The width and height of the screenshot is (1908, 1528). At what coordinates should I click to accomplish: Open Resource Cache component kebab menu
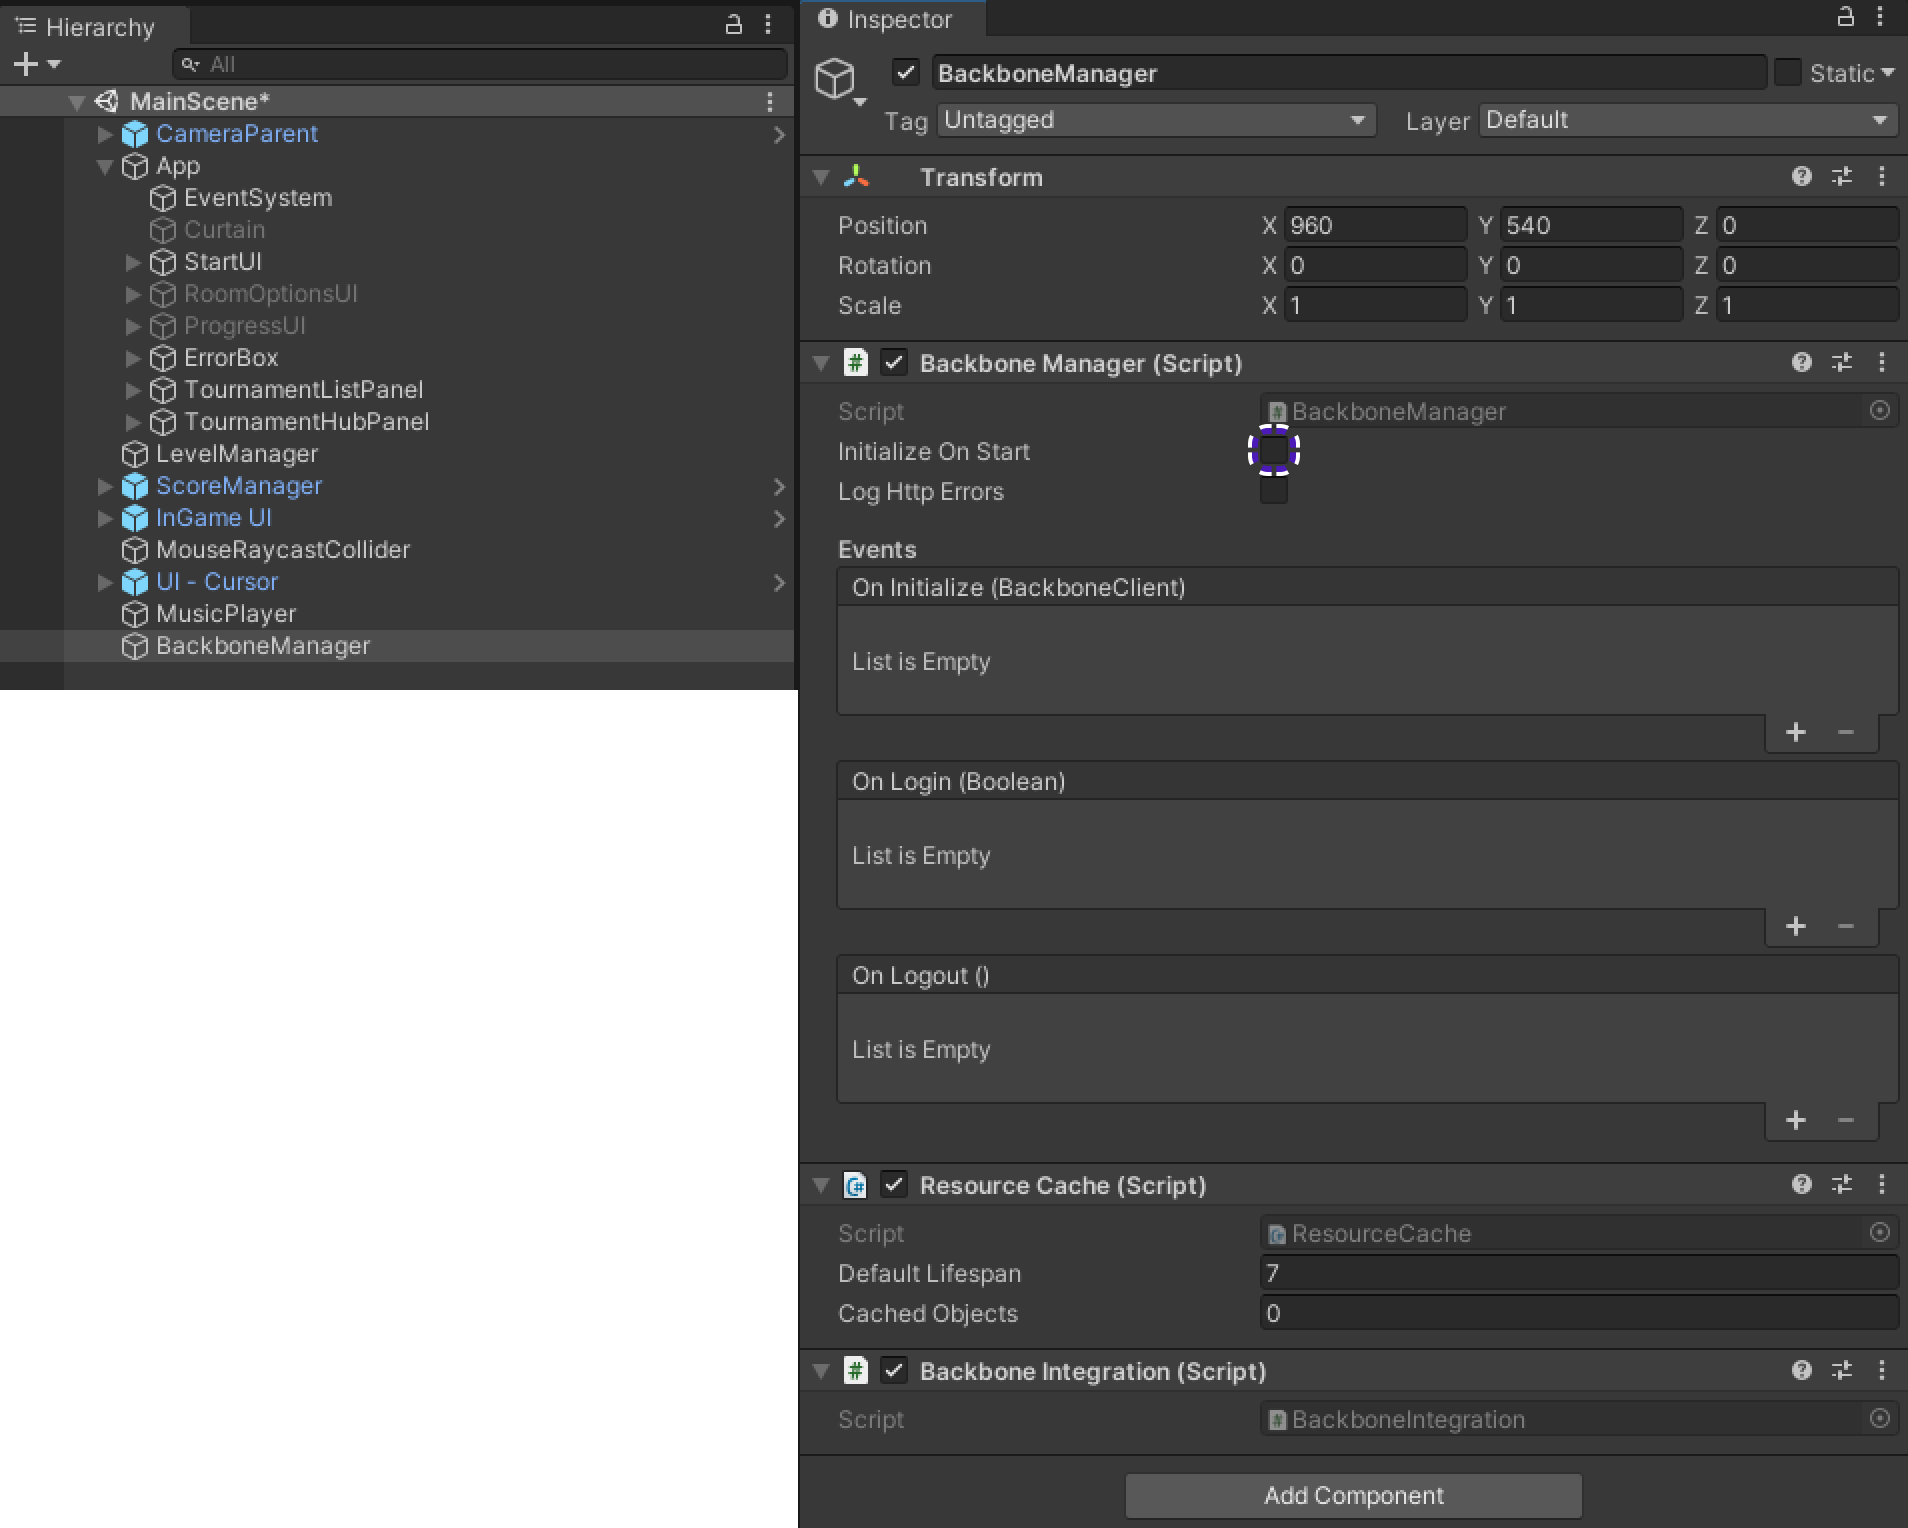tap(1881, 1185)
